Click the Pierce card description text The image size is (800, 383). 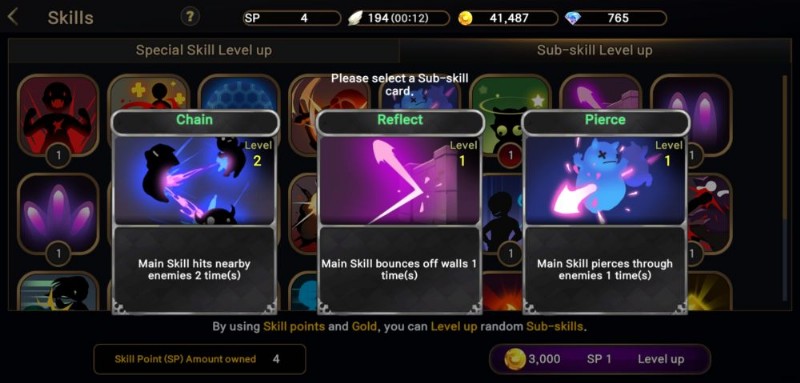coord(605,270)
